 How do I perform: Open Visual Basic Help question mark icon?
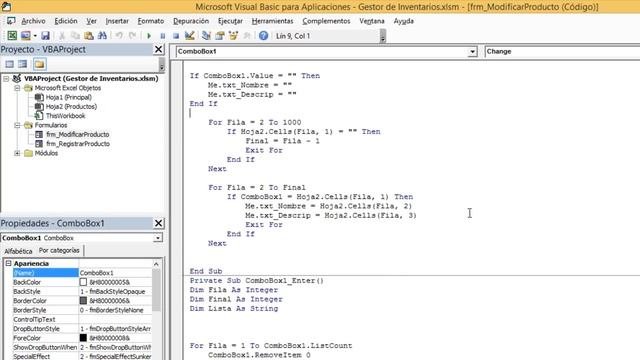[x=263, y=36]
